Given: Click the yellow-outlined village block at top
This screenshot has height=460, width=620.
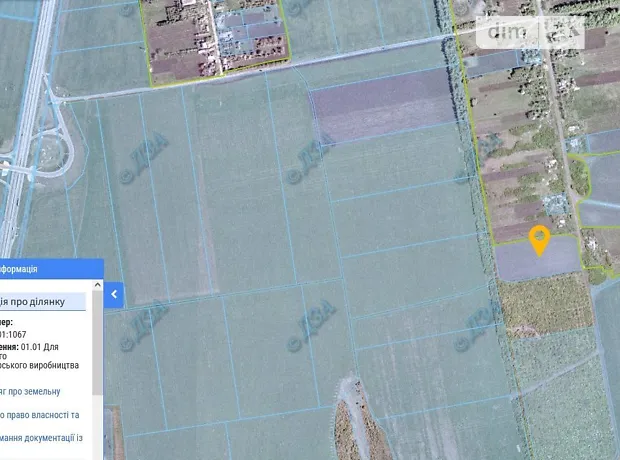Looking at the screenshot, I should (218, 38).
